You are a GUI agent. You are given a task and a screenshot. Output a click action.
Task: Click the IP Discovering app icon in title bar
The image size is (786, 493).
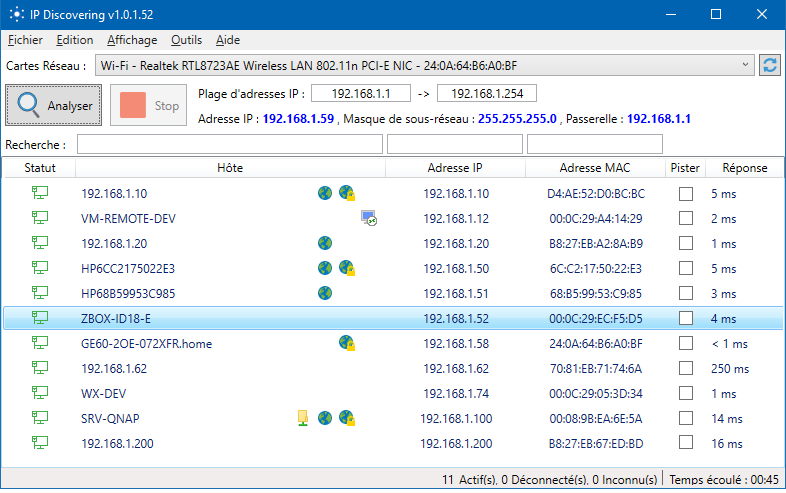tap(17, 15)
